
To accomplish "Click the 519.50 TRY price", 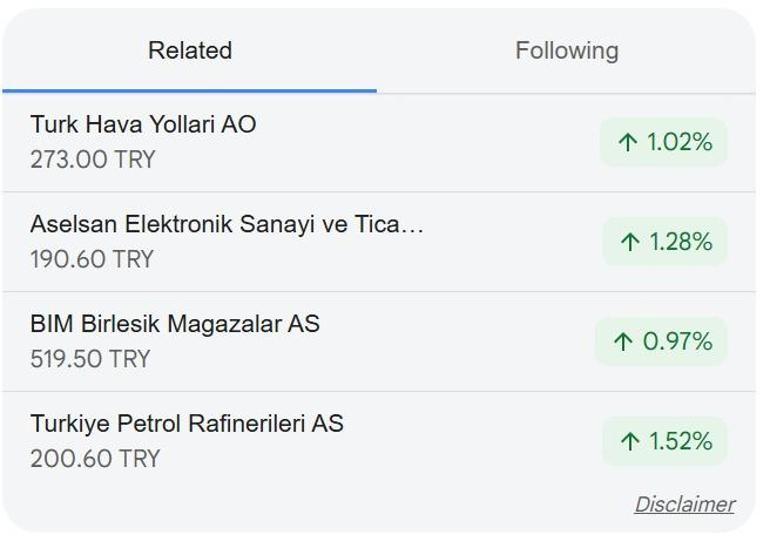I will [90, 359].
